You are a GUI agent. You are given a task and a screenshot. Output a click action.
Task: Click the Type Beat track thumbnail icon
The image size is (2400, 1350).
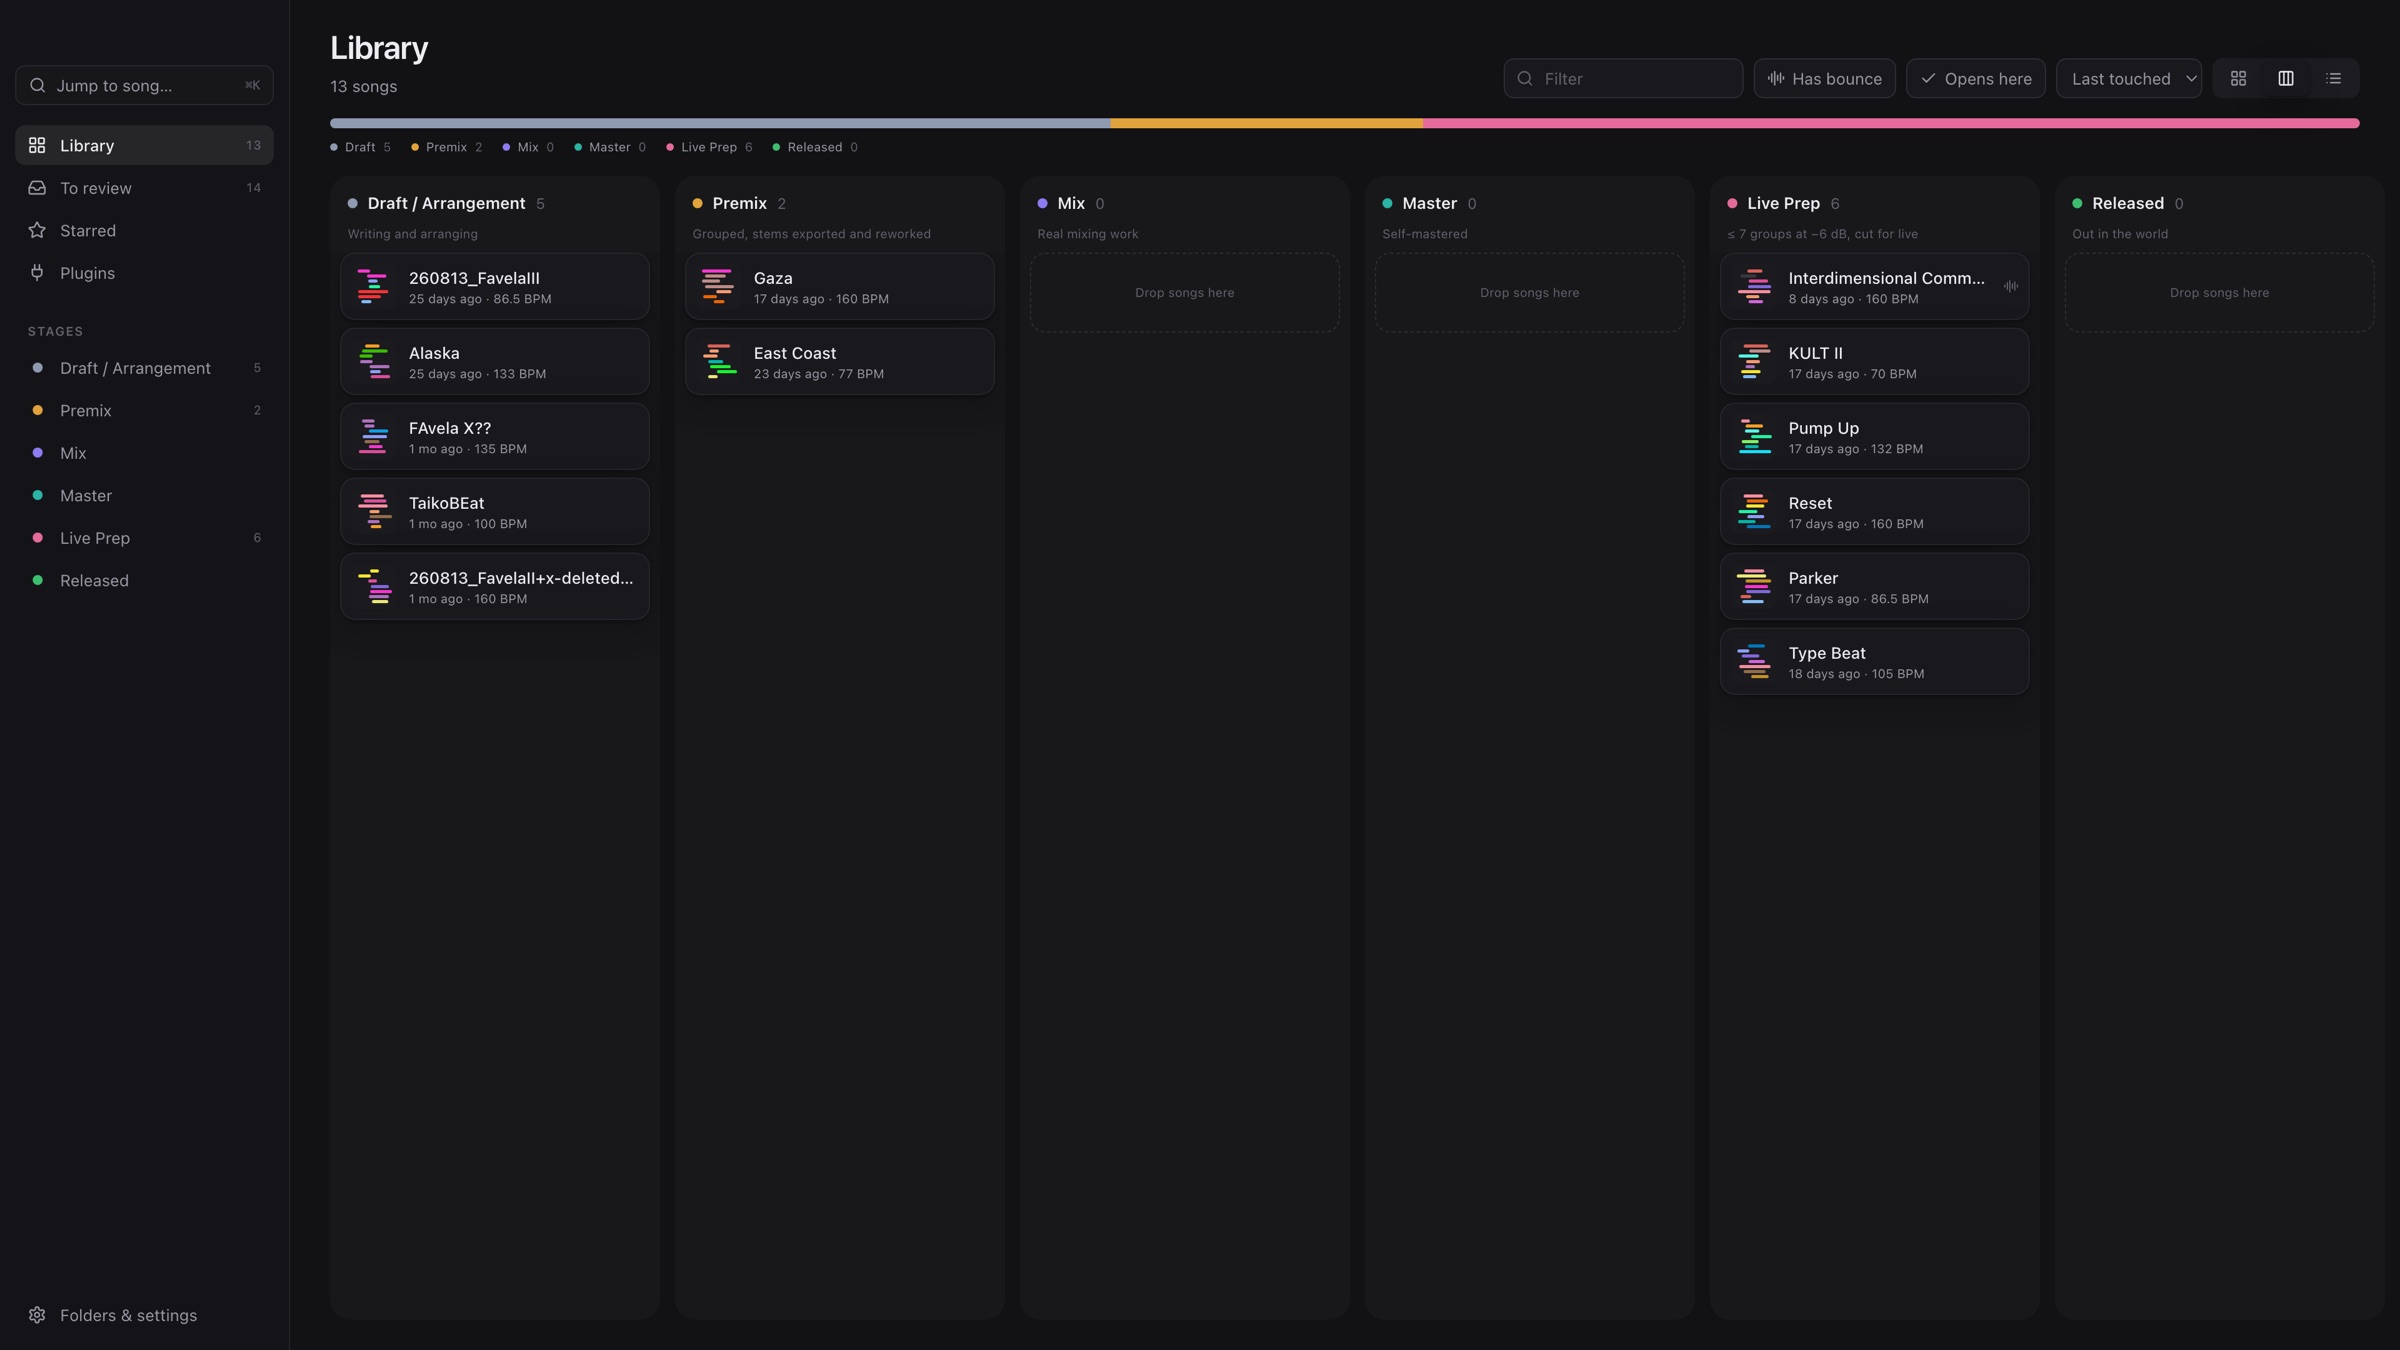[x=1754, y=661]
